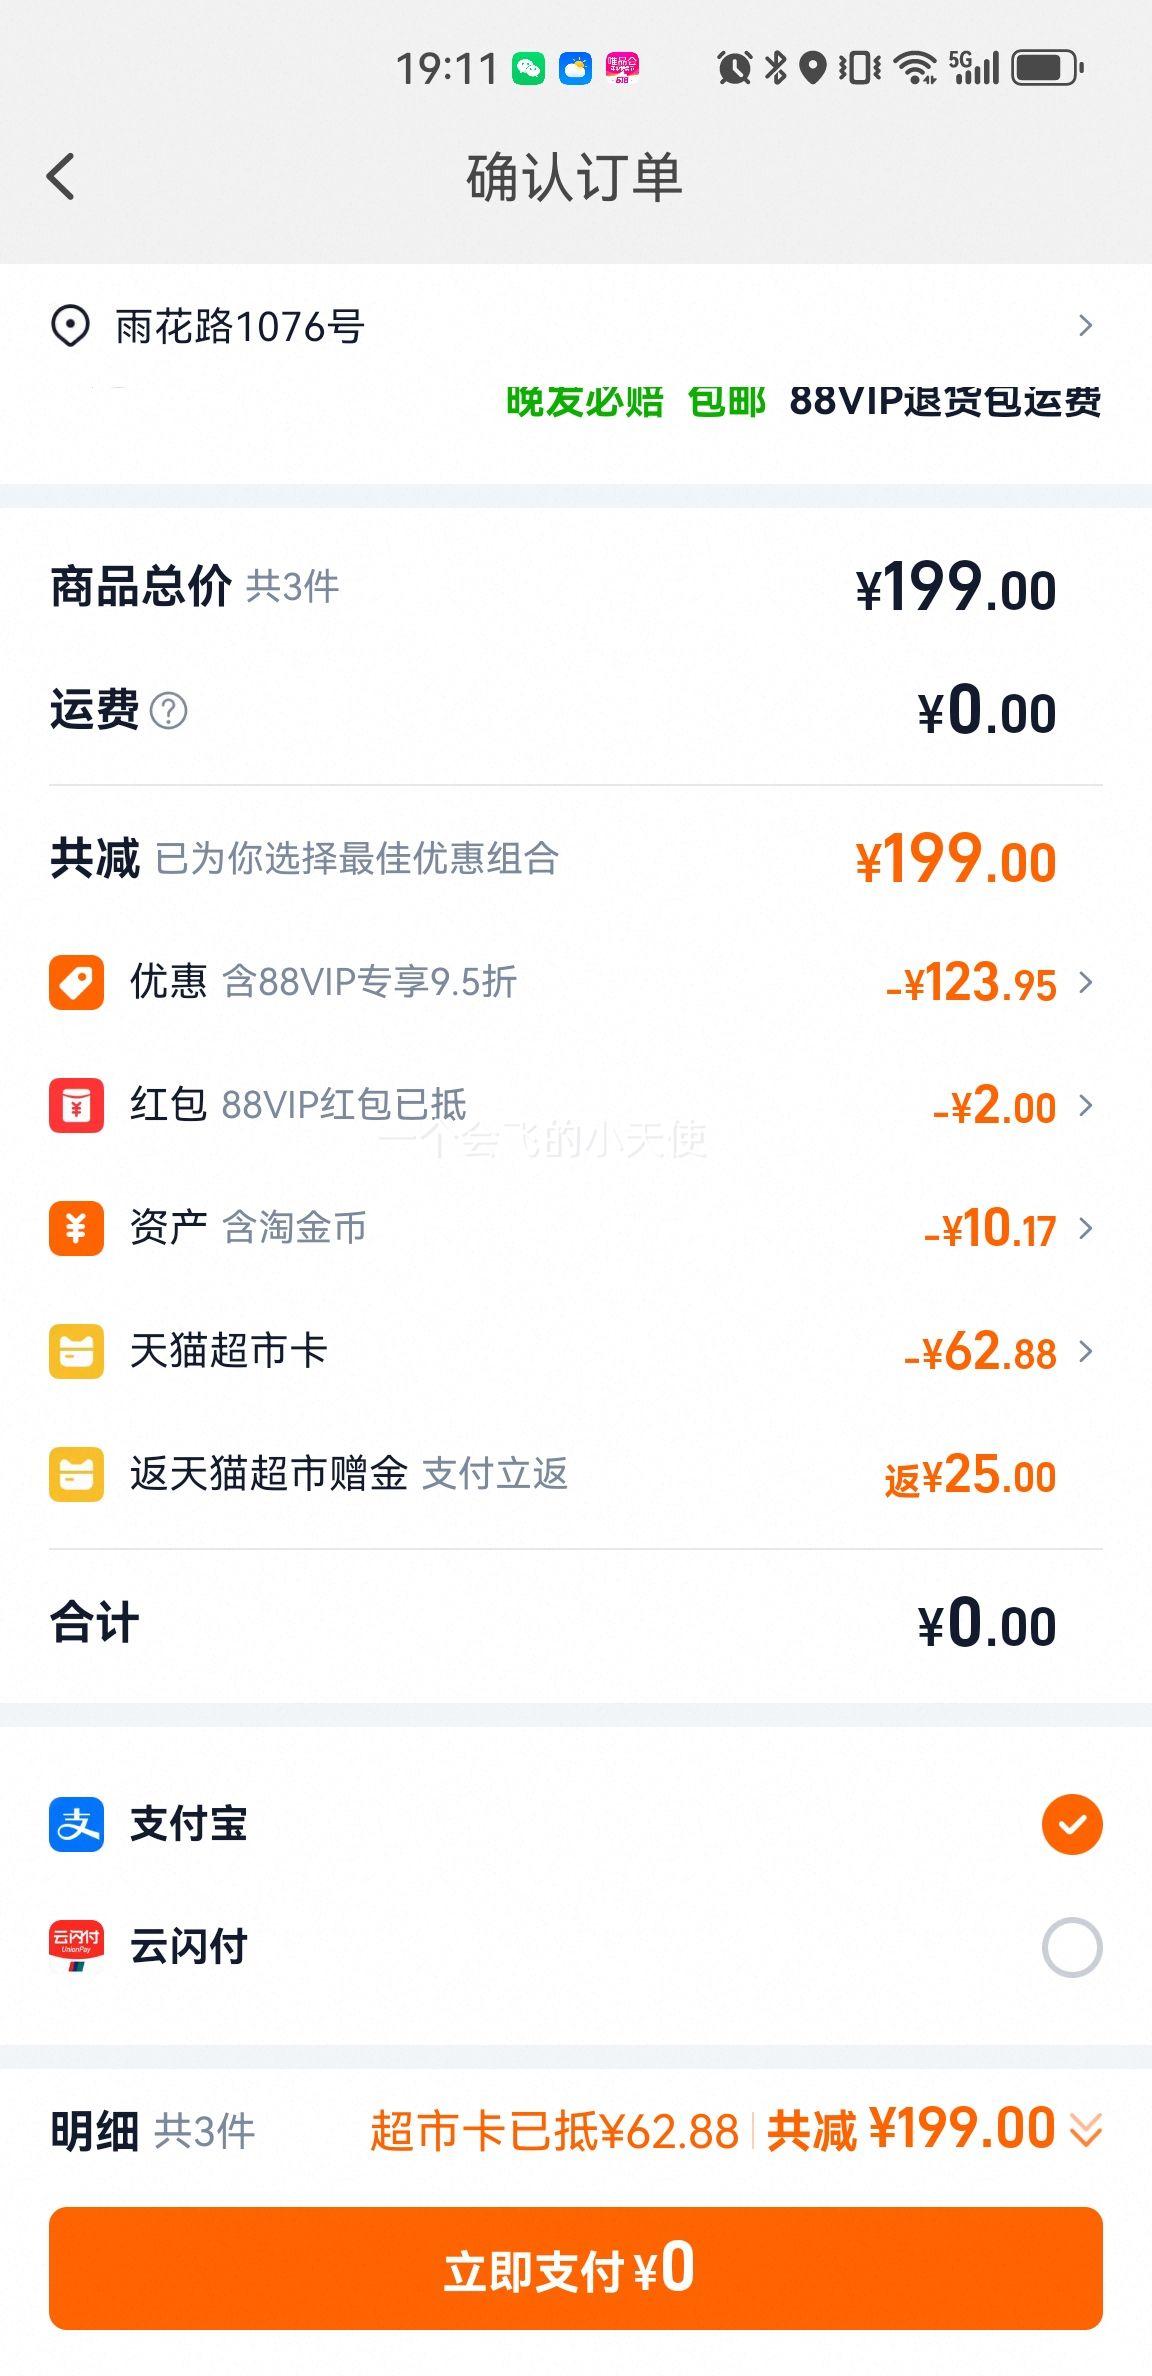Tap the 资产 yuan icon
The width and height of the screenshot is (1152, 2376).
(x=76, y=1228)
